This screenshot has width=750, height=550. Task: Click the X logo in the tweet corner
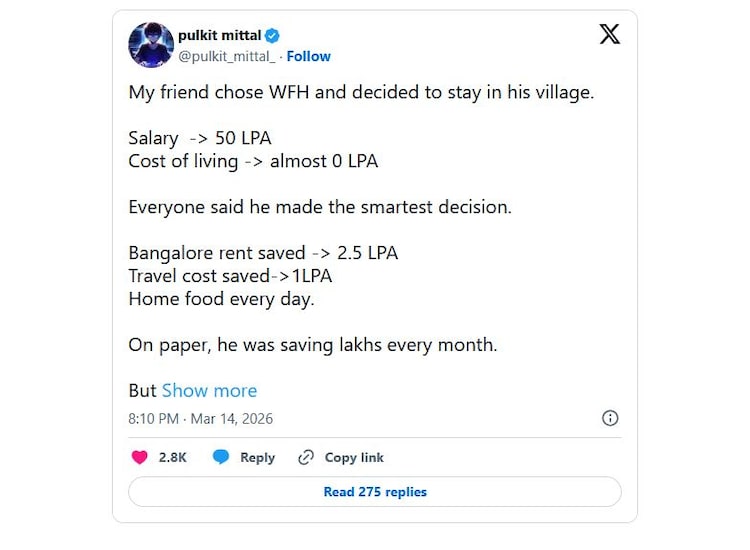click(x=609, y=34)
